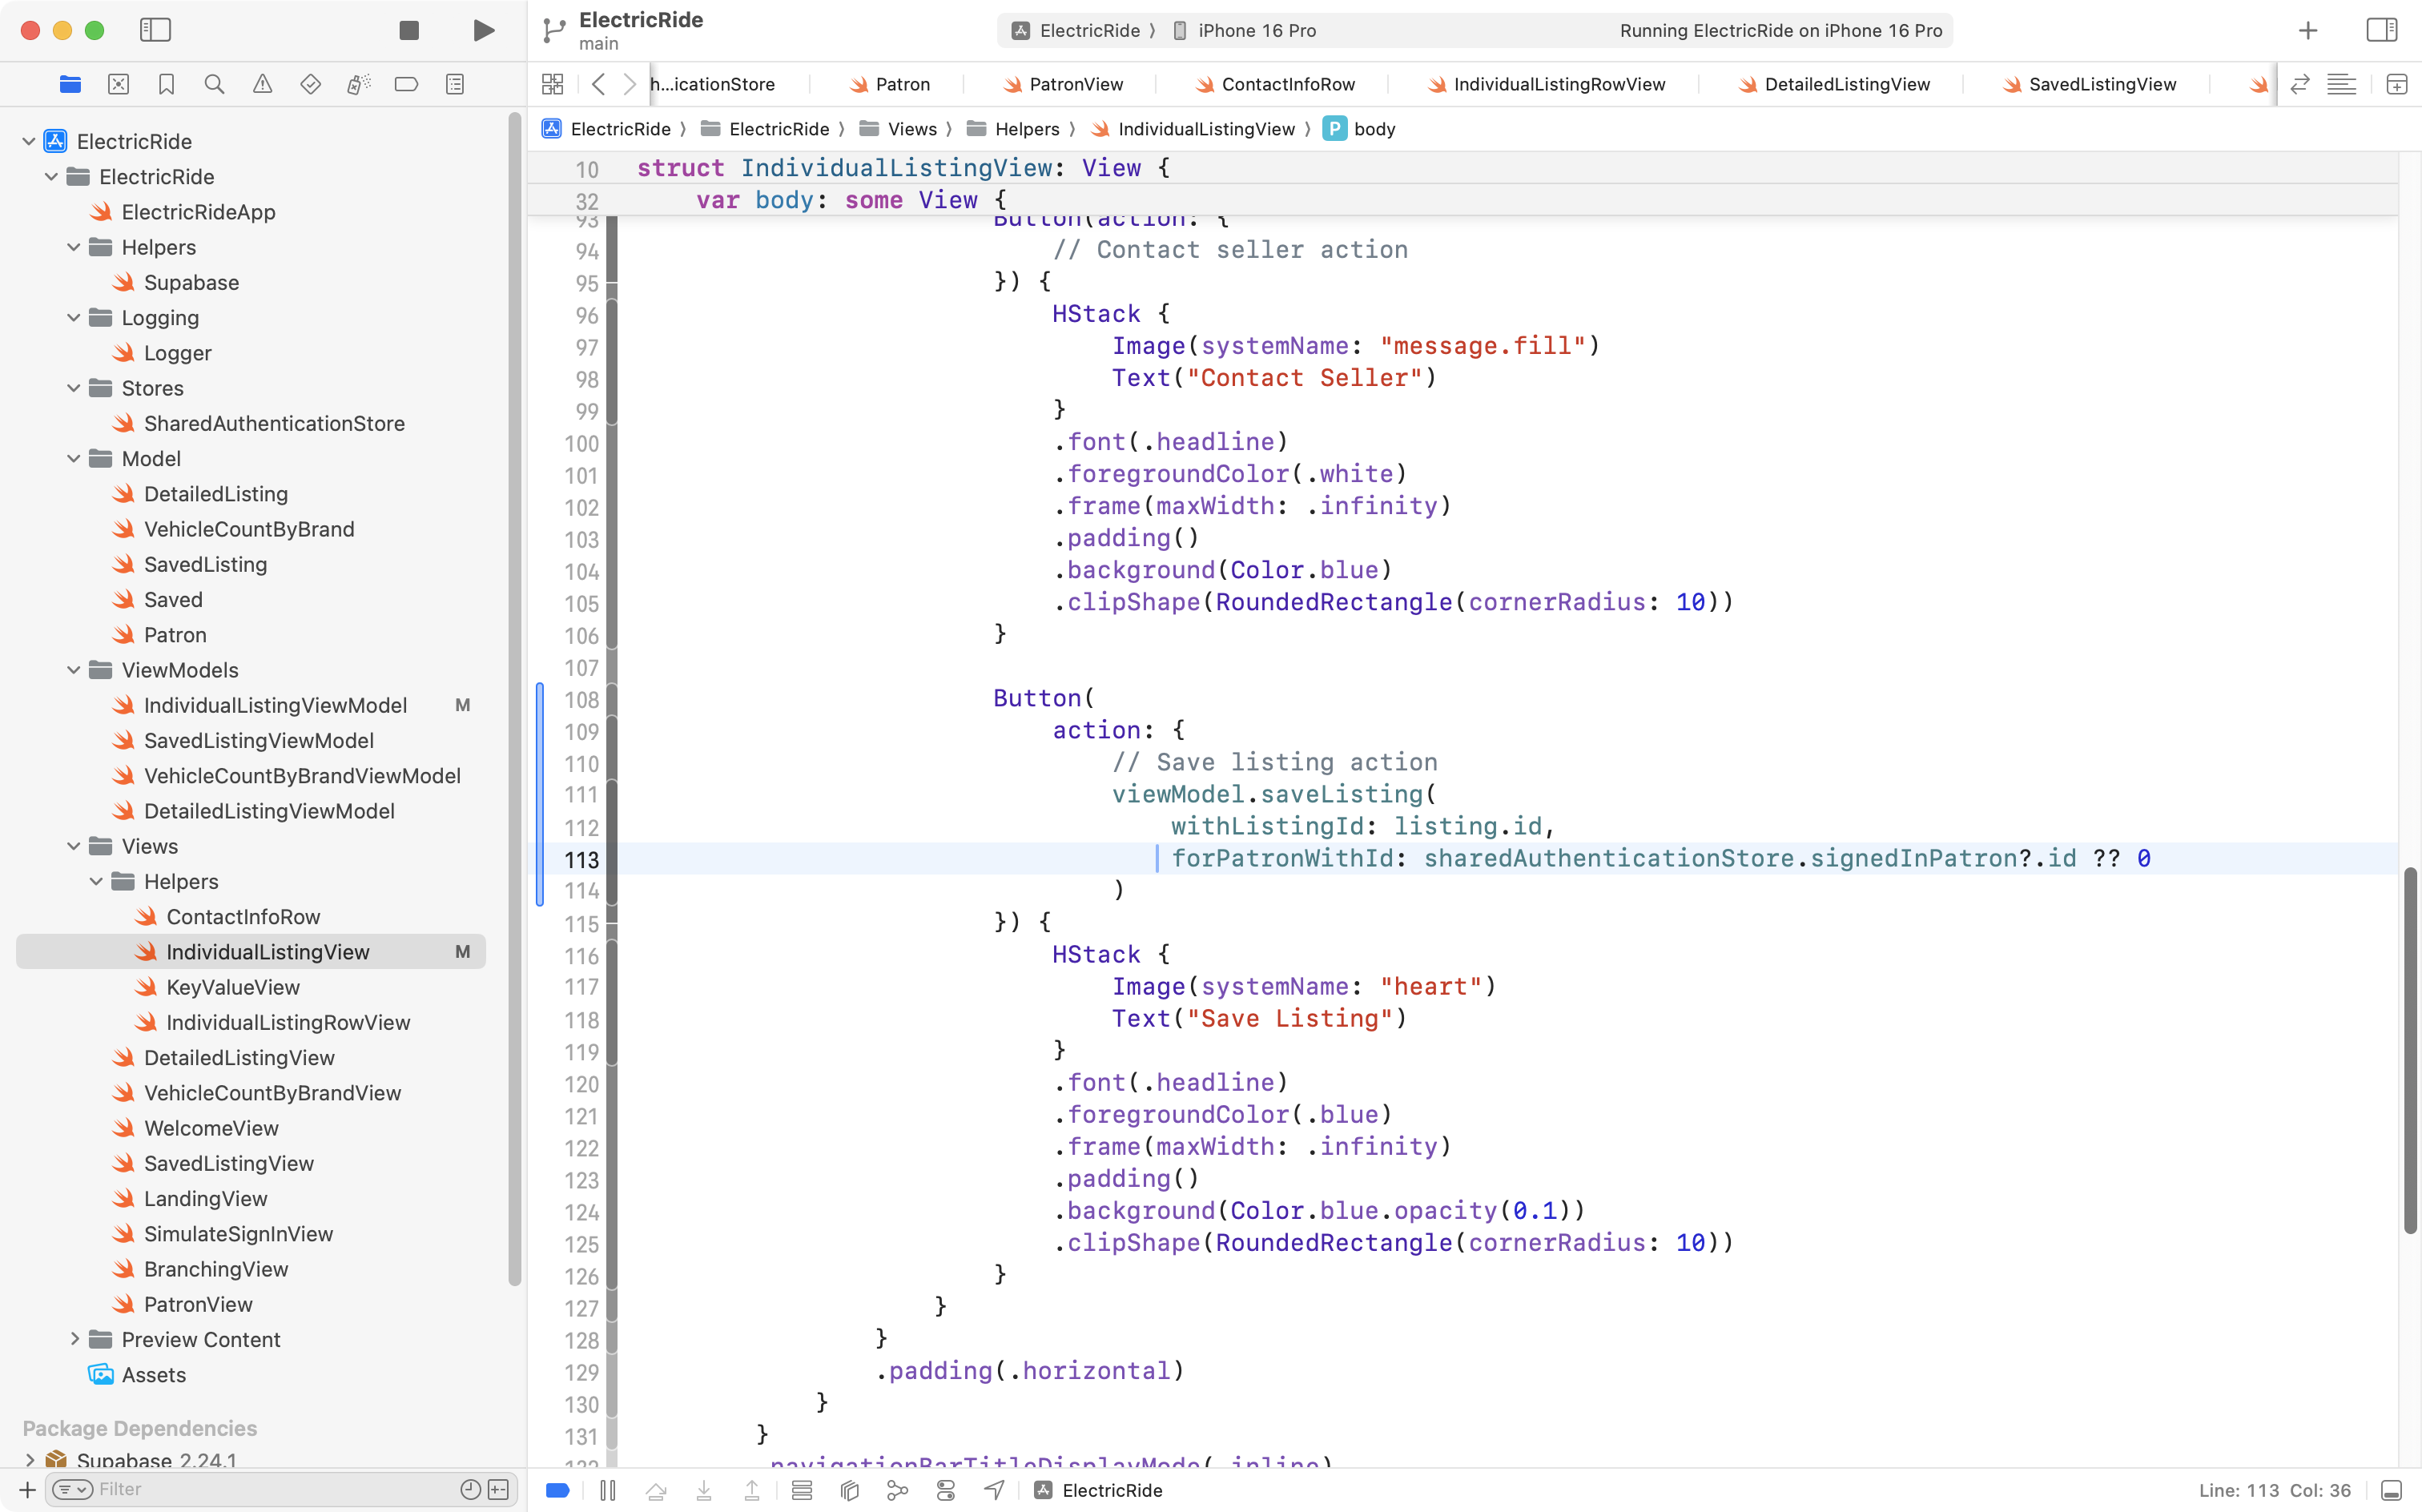Open Debug Memory Graph icon
Screen dimensions: 2422x1512
pyautogui.click(x=897, y=1490)
